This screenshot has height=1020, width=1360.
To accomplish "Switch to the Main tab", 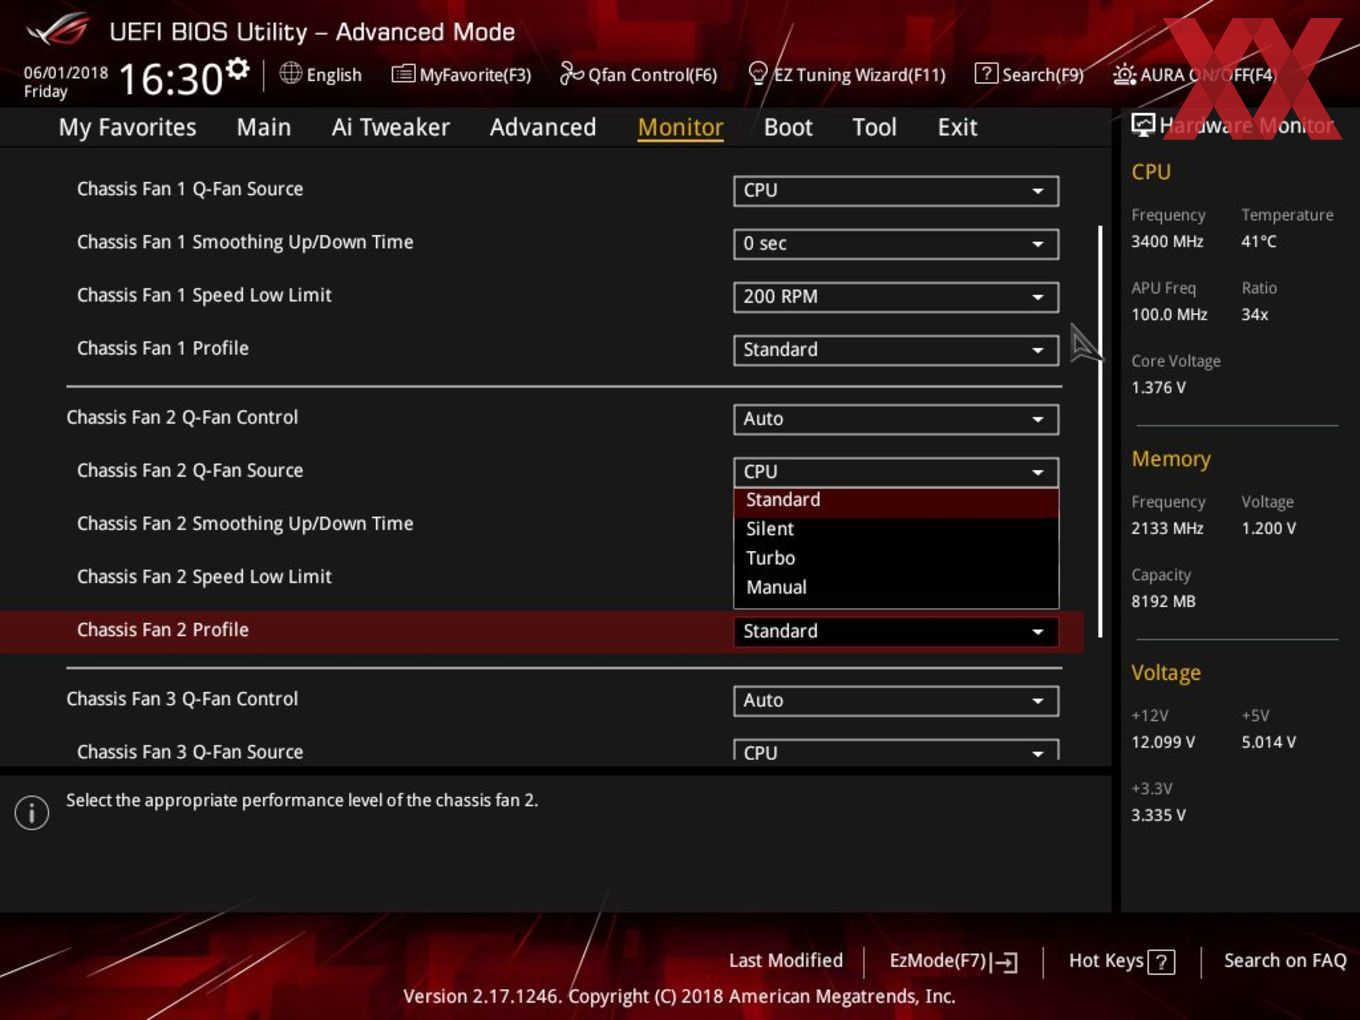I will (x=264, y=127).
